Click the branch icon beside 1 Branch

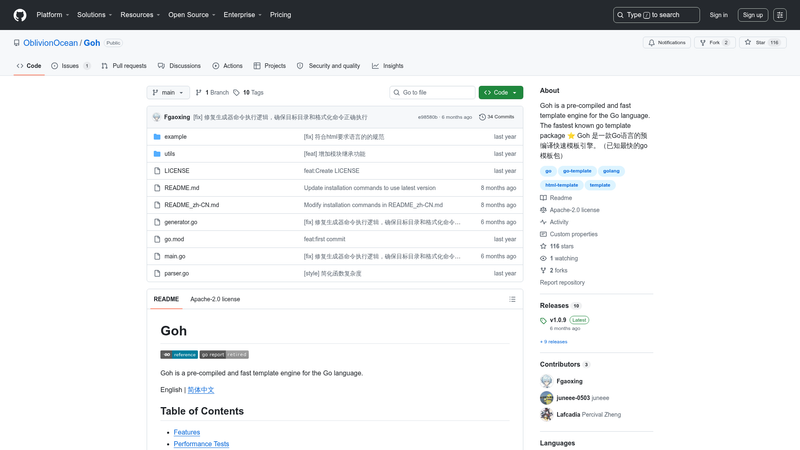tap(198, 92)
